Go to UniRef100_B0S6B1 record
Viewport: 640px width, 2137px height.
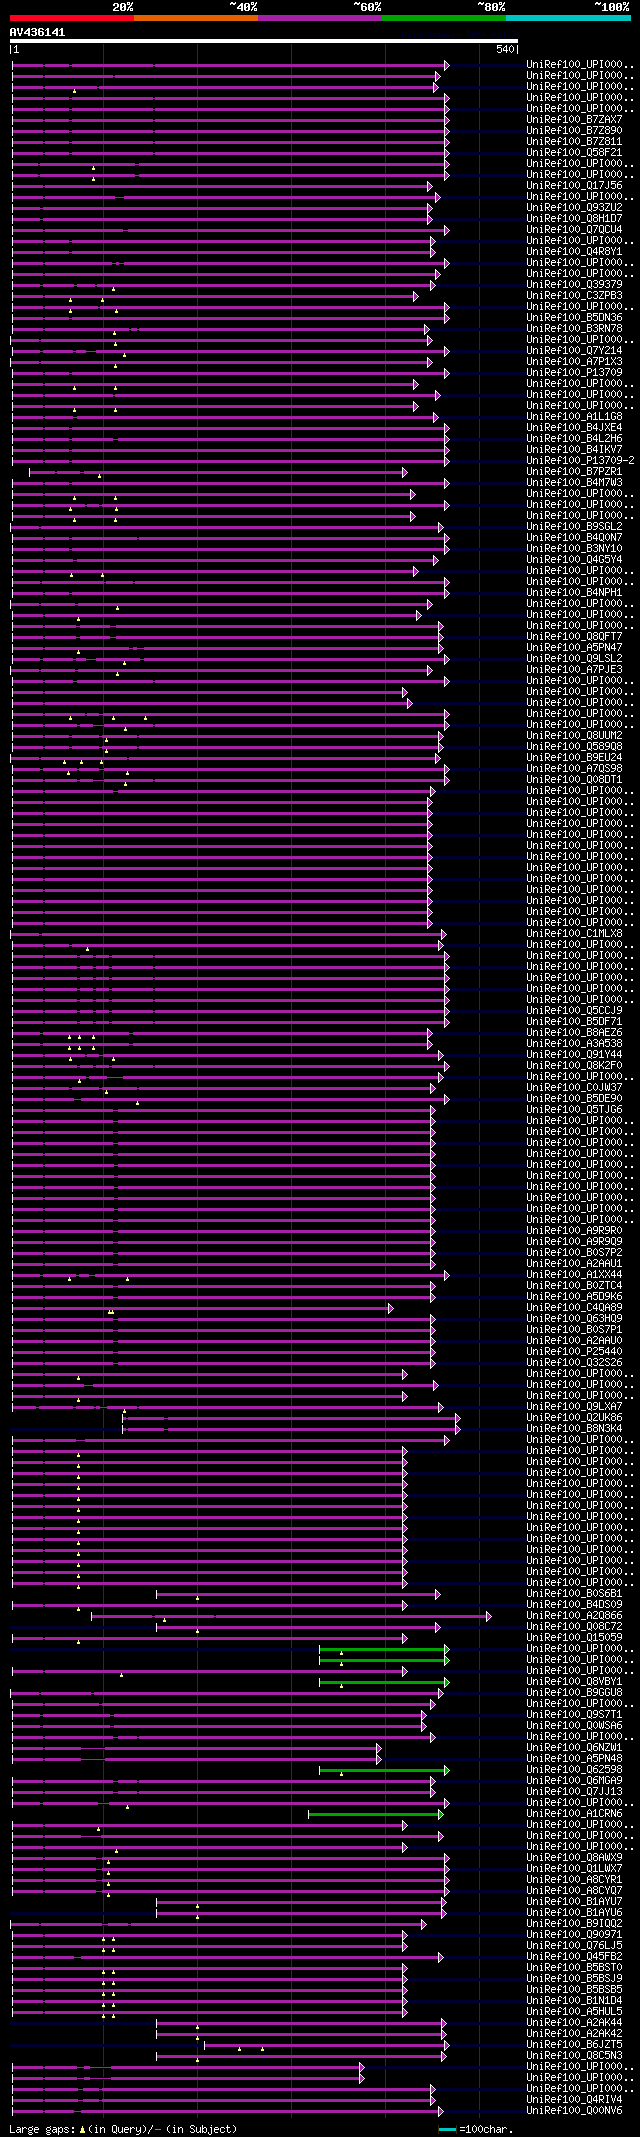574,1594
